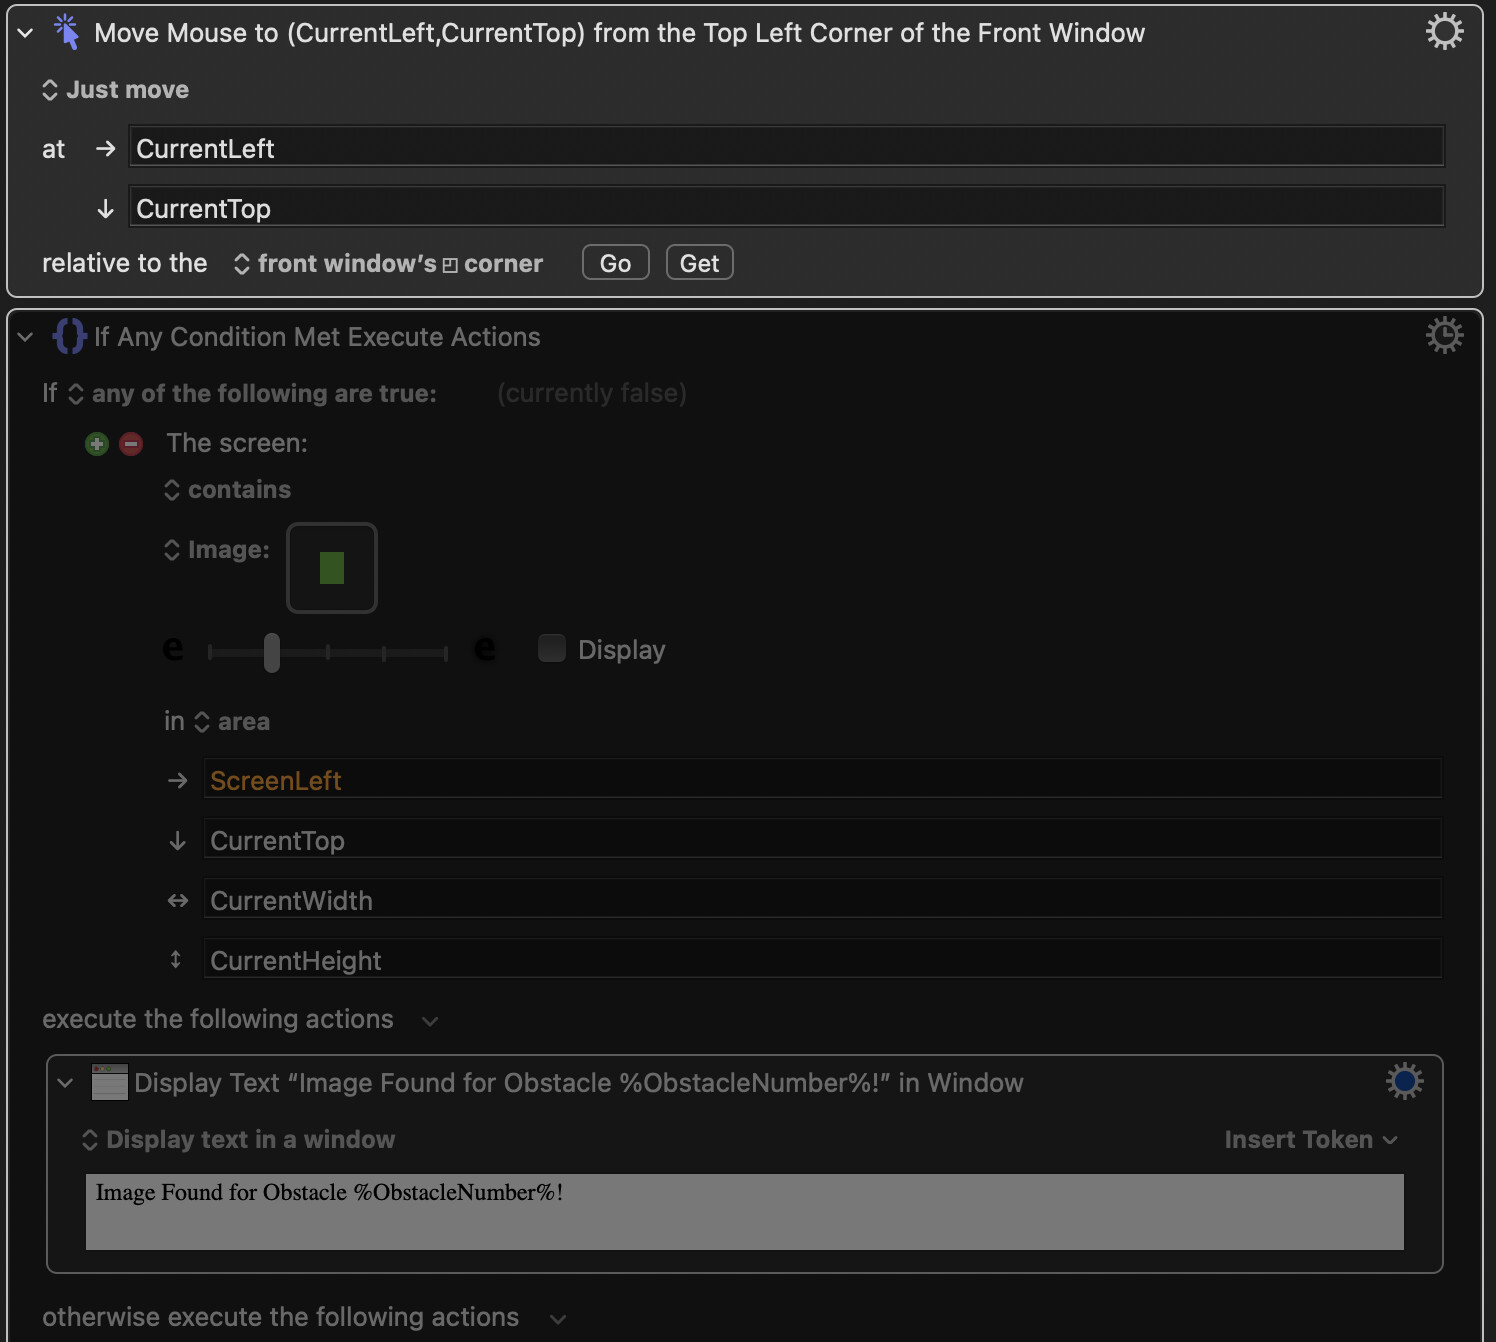Viewport: 1496px width, 1342px height.
Task: Collapse otherwise execute the following actions section
Action: coord(558,1319)
